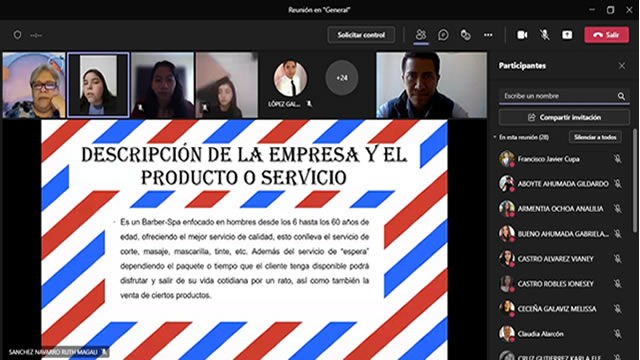The image size is (640, 360).
Task: Click ARMENTA OCHOA ANALILIA avatar
Action: (x=507, y=209)
